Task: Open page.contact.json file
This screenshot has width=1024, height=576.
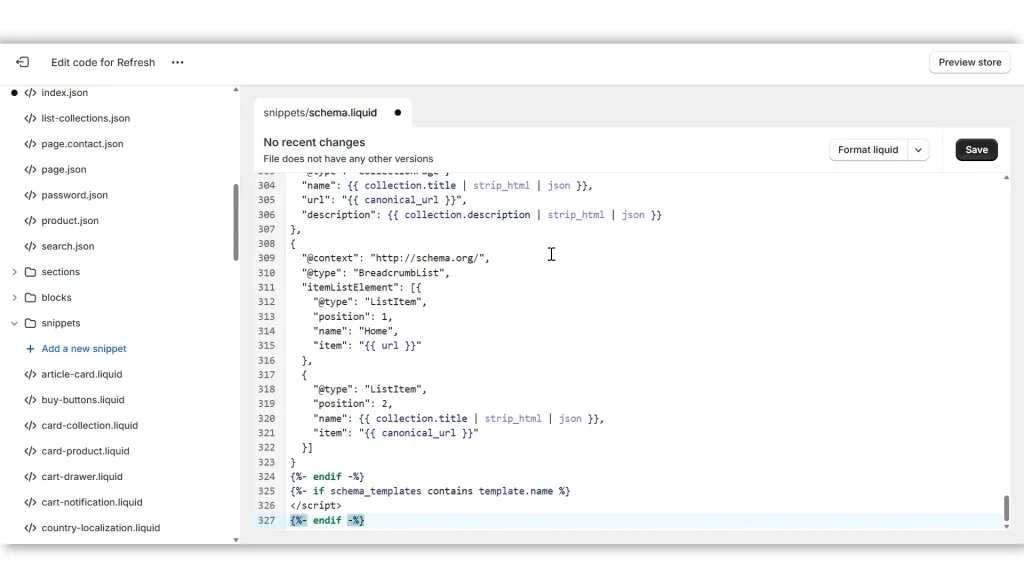Action: coord(82,144)
